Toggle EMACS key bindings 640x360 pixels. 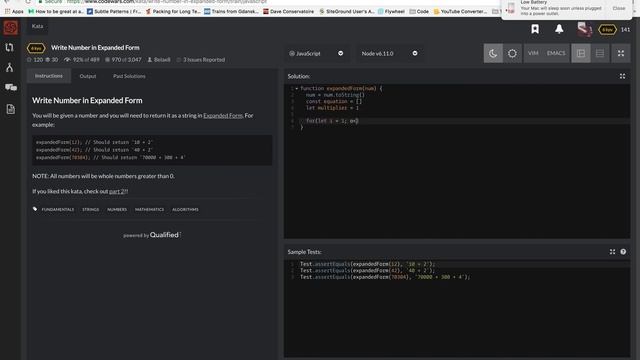(556, 53)
